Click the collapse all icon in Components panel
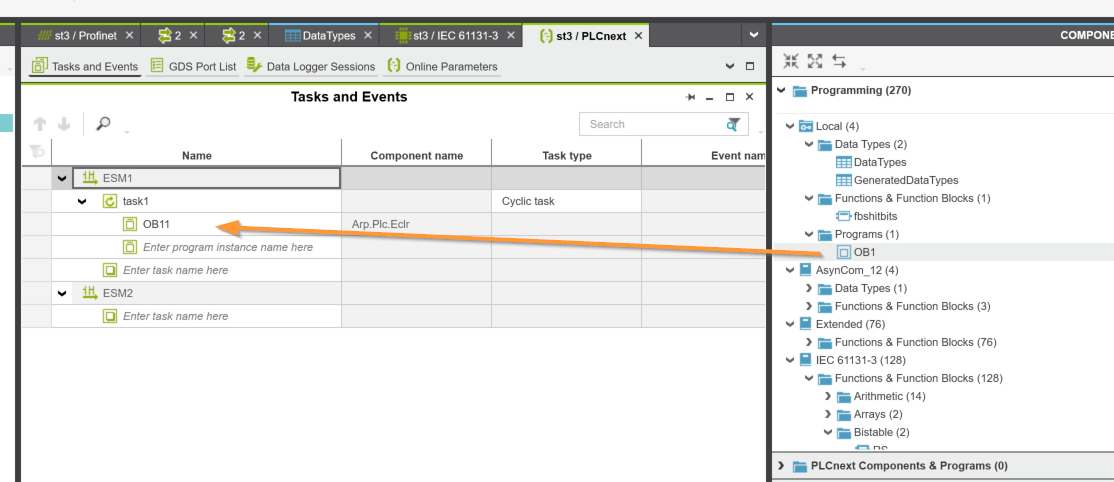This screenshot has width=1114, height=482. coord(791,61)
